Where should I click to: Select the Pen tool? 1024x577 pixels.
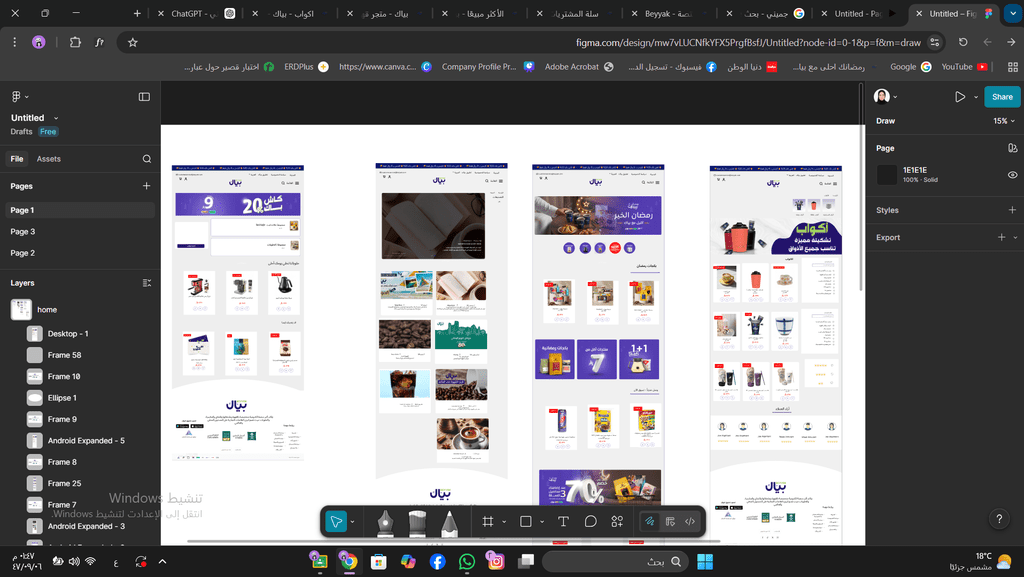[385, 523]
